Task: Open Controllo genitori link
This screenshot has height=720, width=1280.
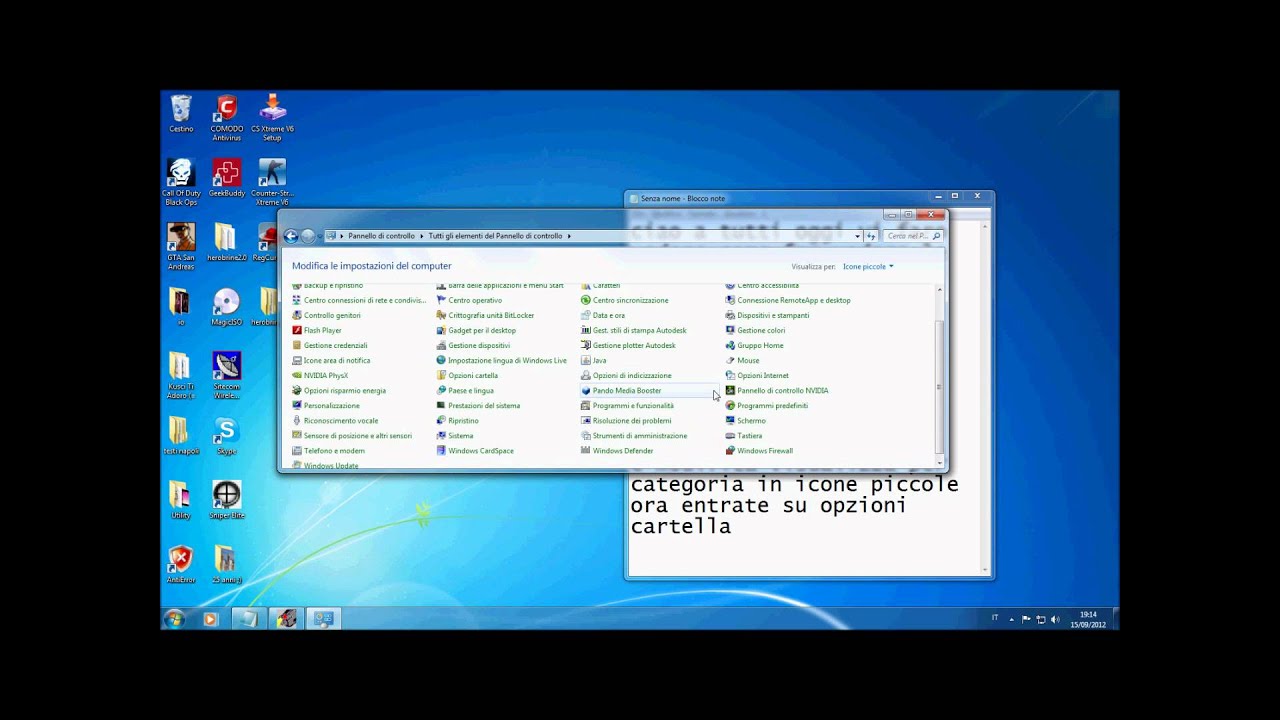Action: coord(326,315)
